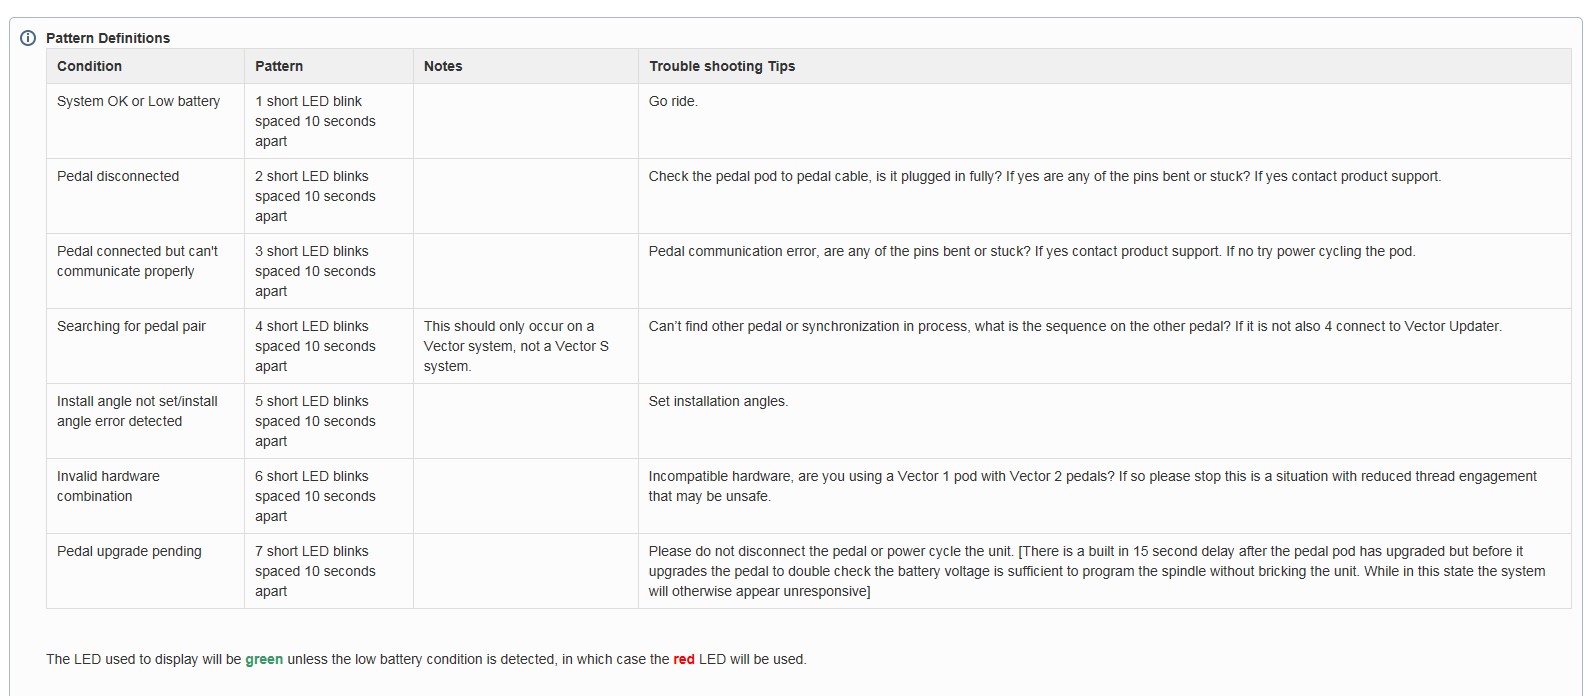The width and height of the screenshot is (1596, 696).
Task: Select the 1 short LED blink pattern cell
Action: pos(315,121)
